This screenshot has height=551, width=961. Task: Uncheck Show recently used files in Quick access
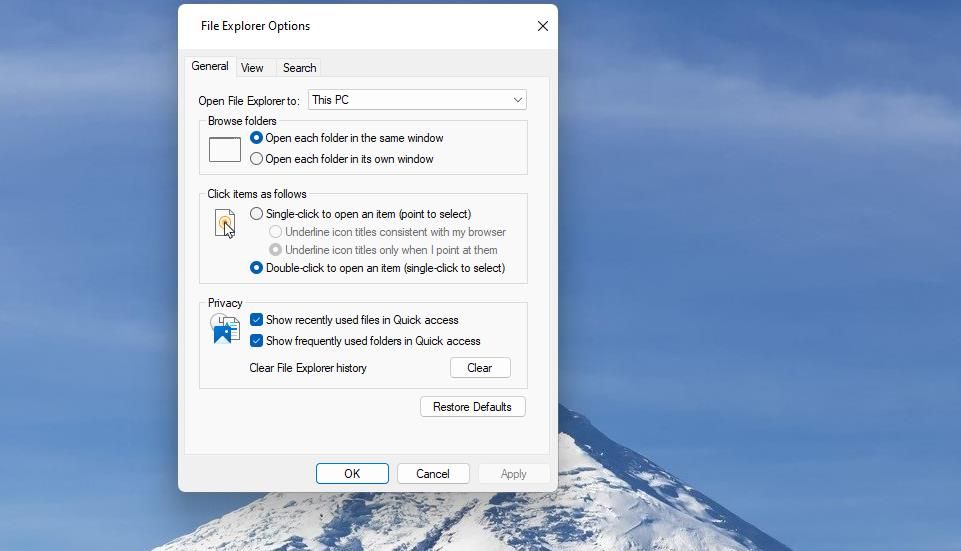click(257, 320)
